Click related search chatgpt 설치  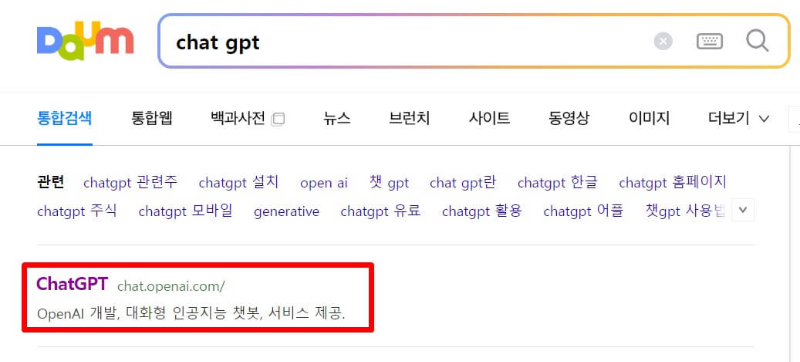239,183
